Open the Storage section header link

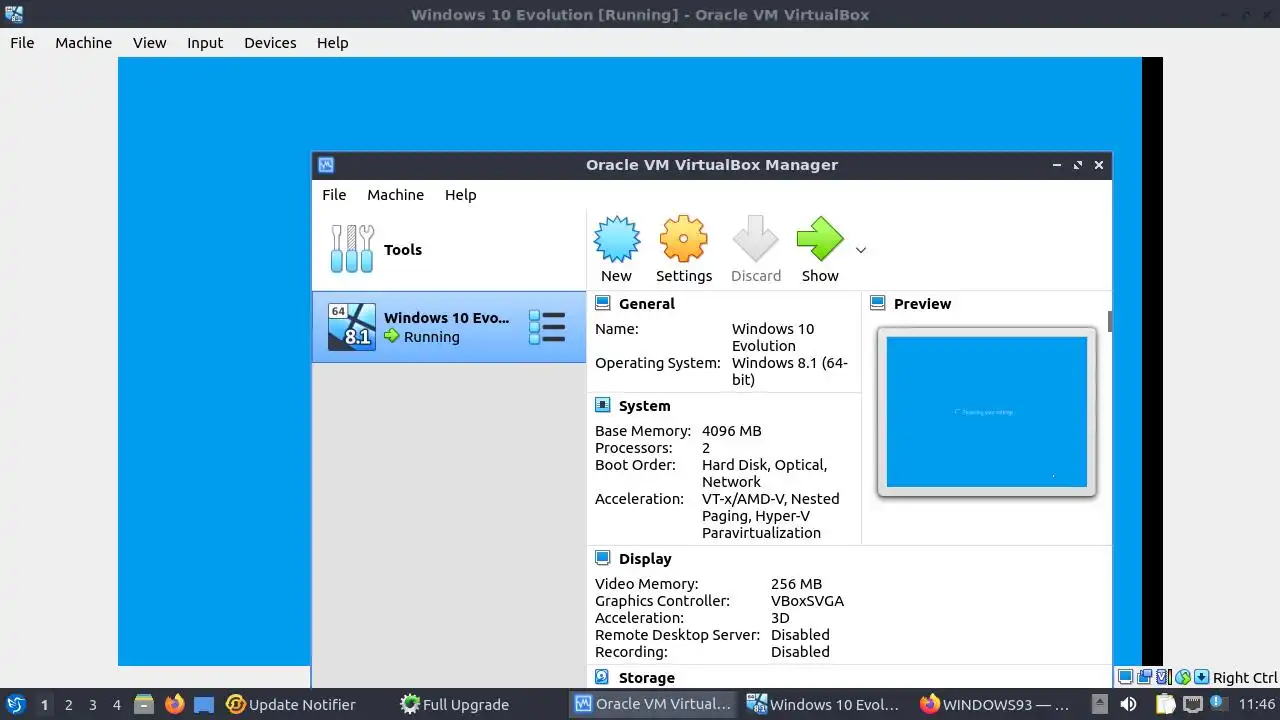(646, 678)
